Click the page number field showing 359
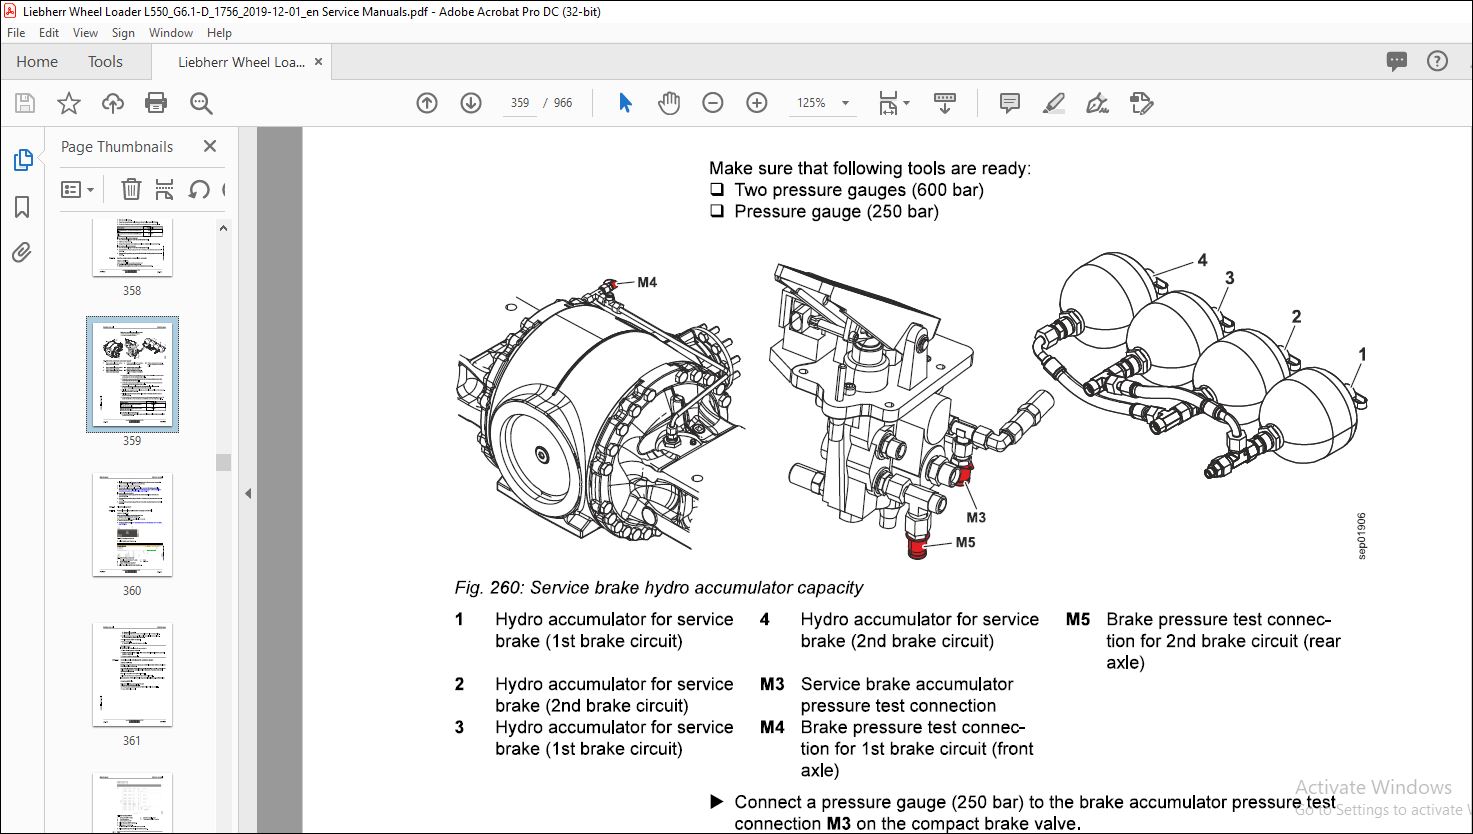Image resolution: width=1473 pixels, height=834 pixels. point(519,103)
